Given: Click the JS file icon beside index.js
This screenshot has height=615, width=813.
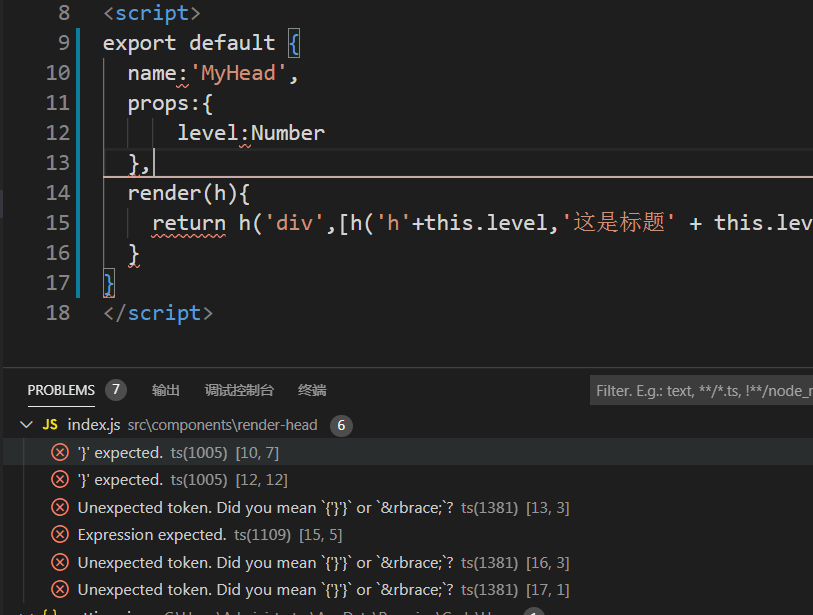Looking at the screenshot, I should coord(49,424).
